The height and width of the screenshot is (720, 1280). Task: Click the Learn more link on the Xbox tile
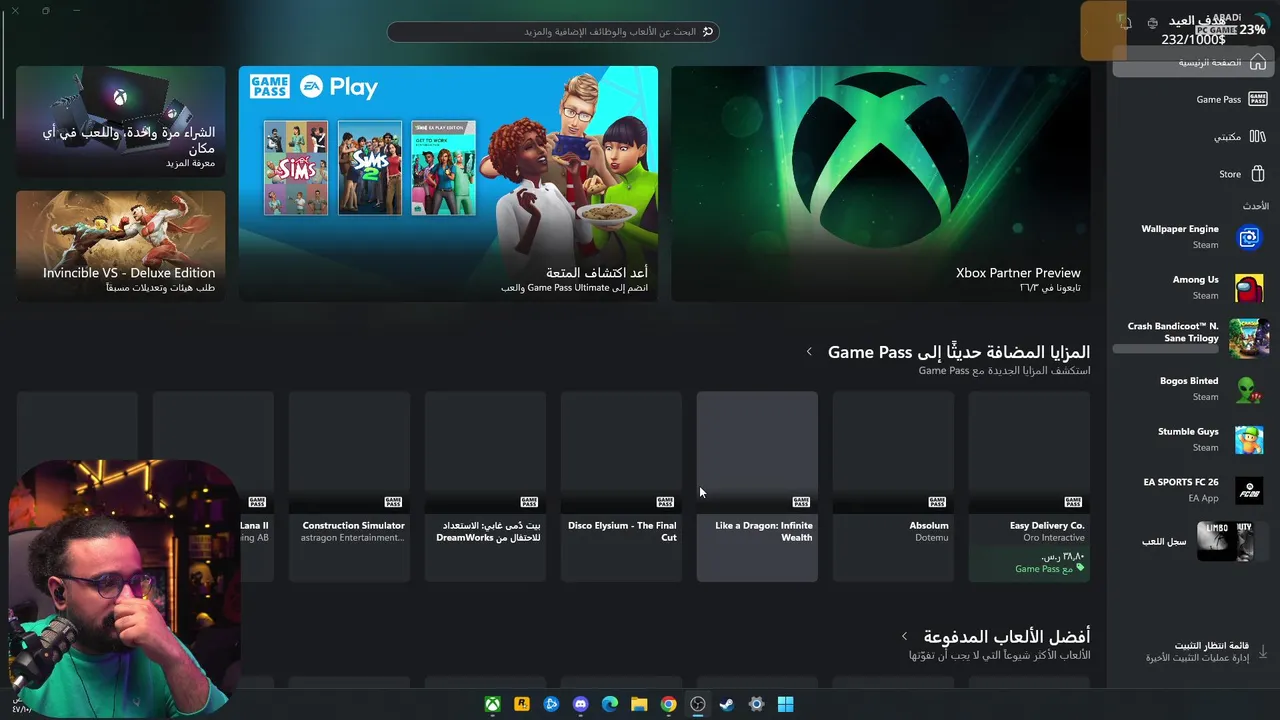click(190, 163)
